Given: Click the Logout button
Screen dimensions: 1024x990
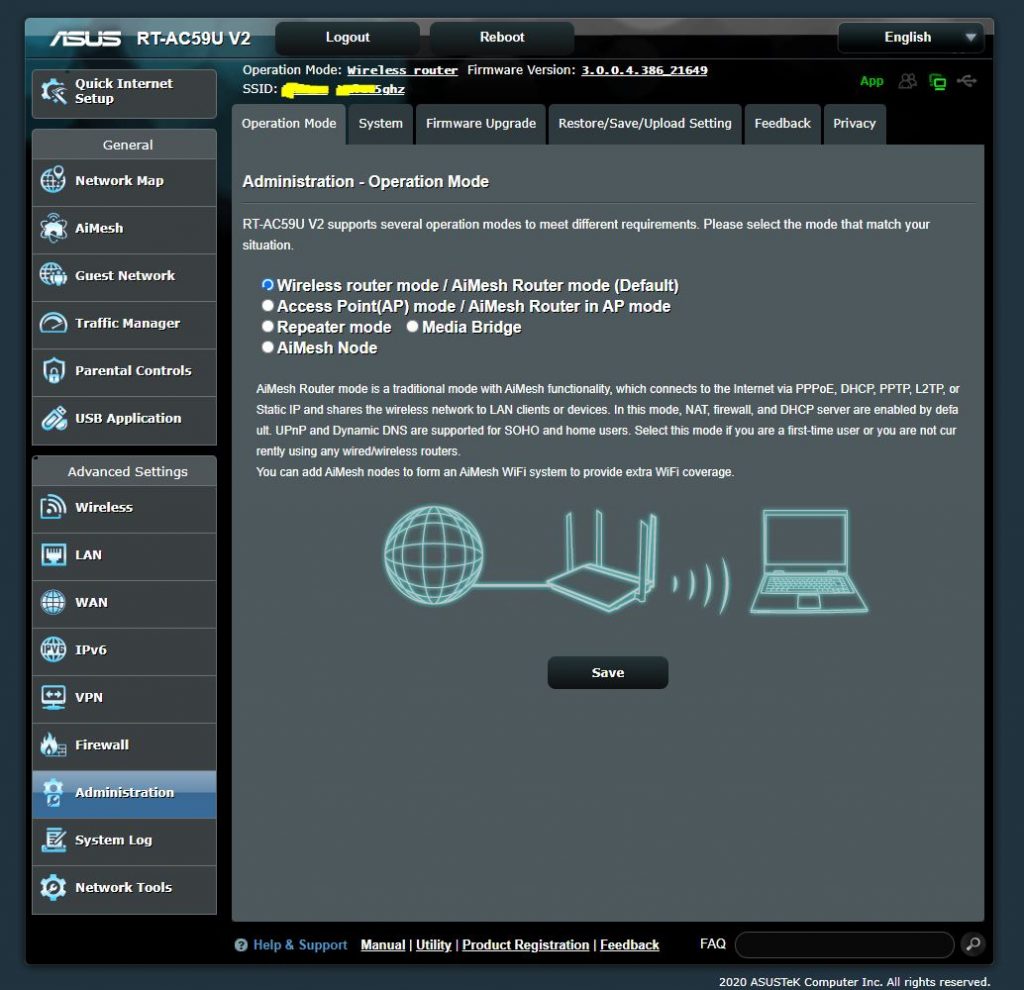Looking at the screenshot, I should click(x=347, y=37).
